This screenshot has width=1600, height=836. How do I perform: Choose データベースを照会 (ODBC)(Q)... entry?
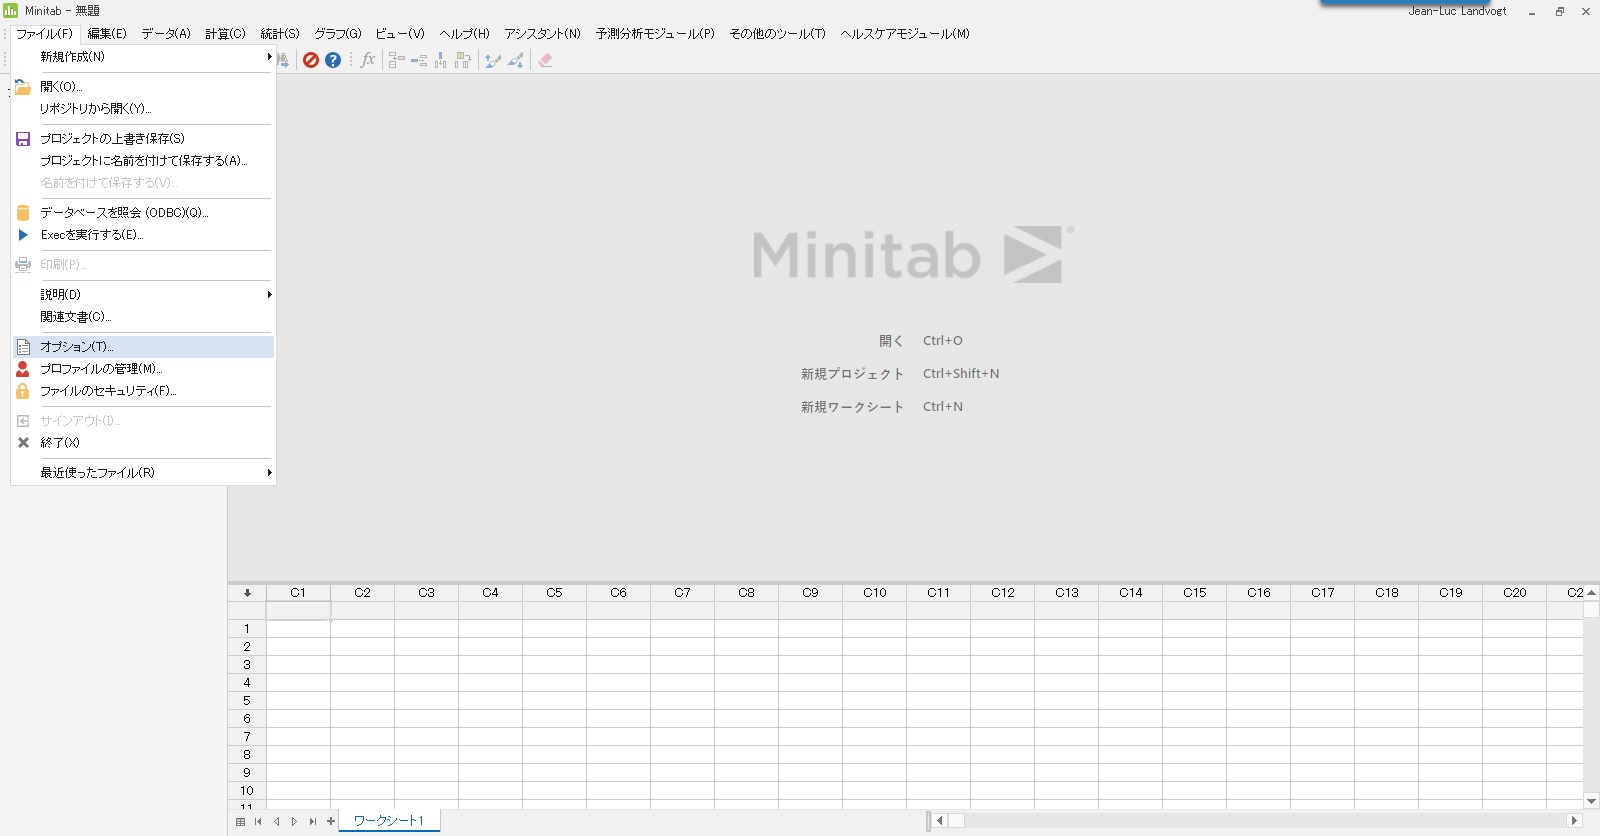143,212
